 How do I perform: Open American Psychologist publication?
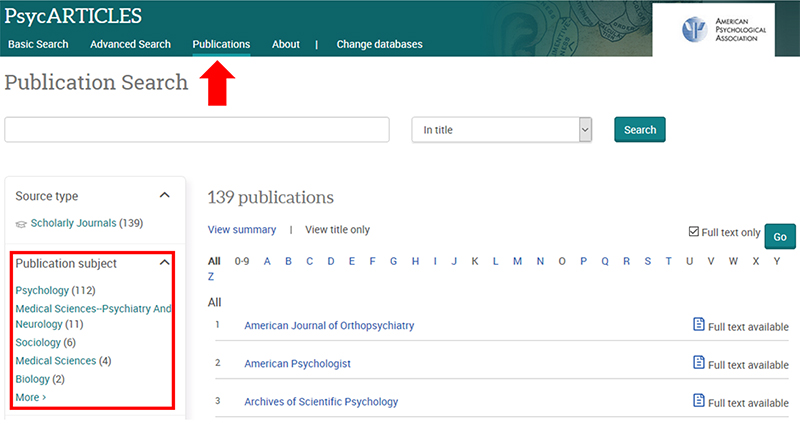[x=297, y=364]
